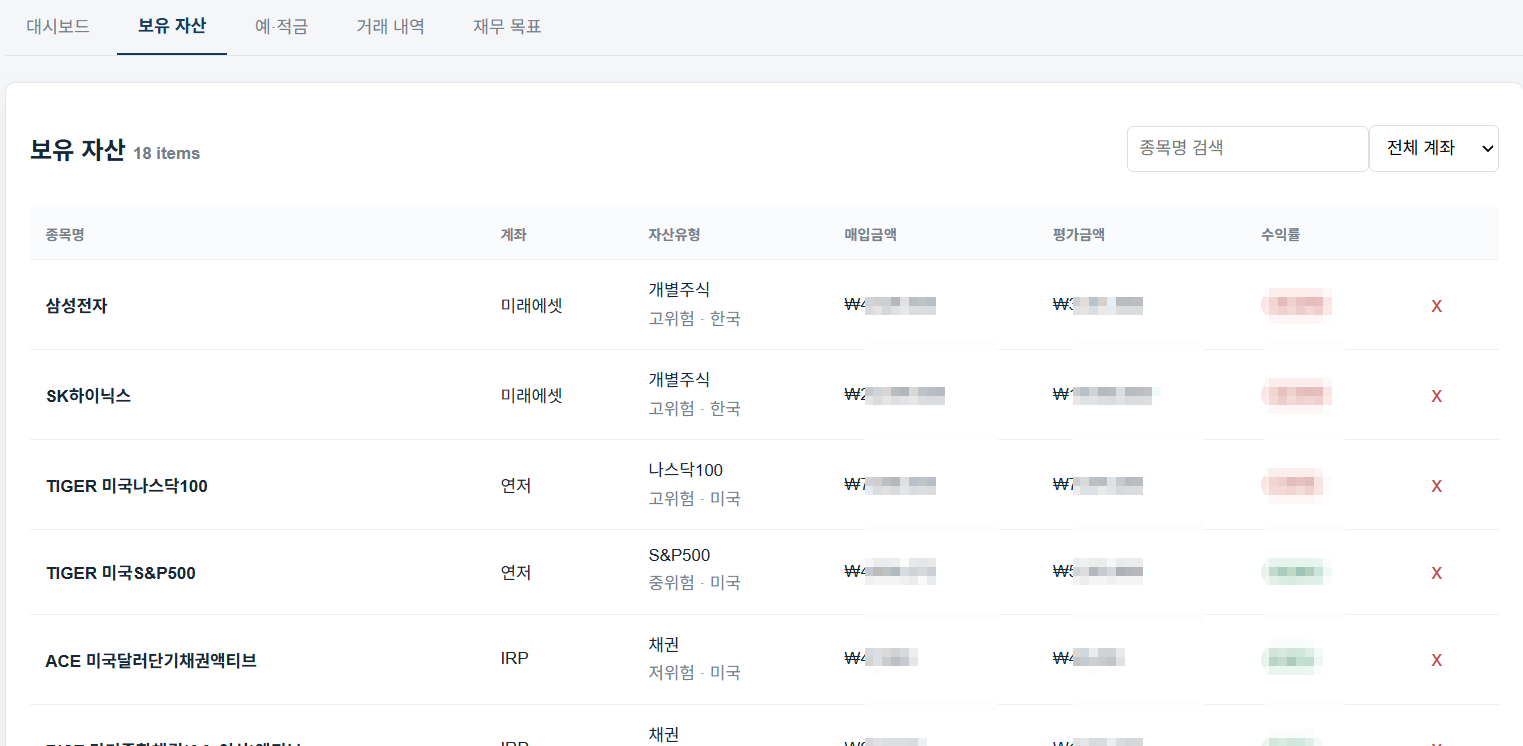Click IRP account in ACE 미국달러단기채권액티브 row
This screenshot has height=746, width=1523.
pyautogui.click(x=515, y=659)
